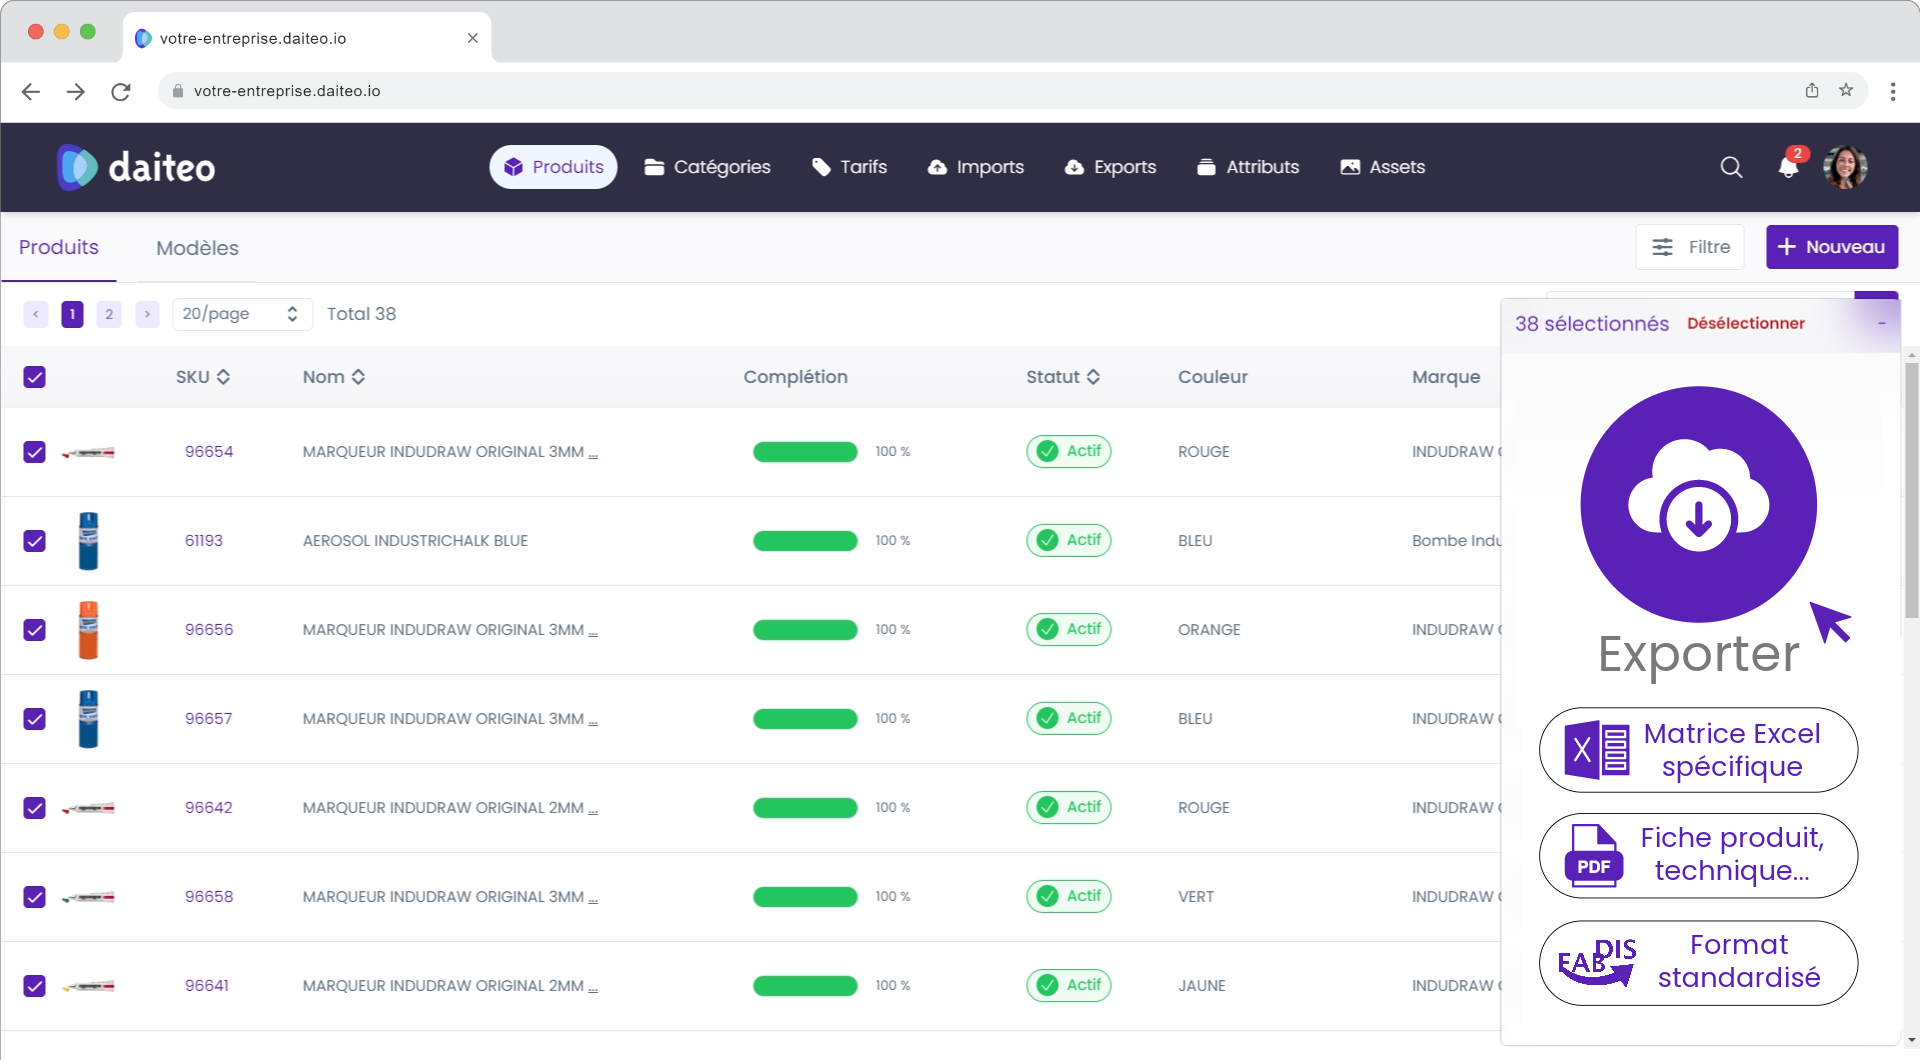Switch to the Modèles tab
The height and width of the screenshot is (1060, 1920).
pyautogui.click(x=197, y=247)
